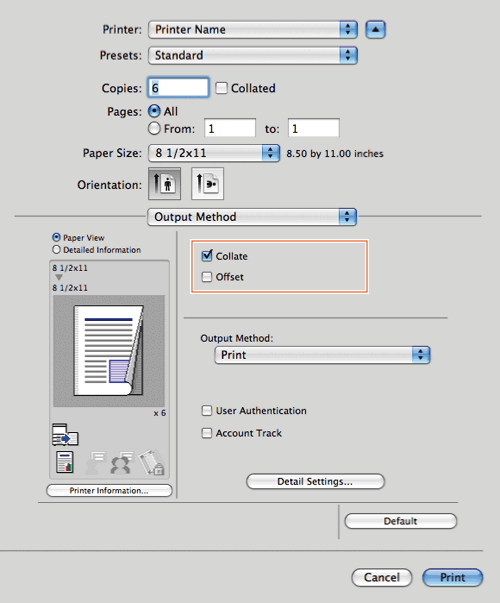Image resolution: width=500 pixels, height=603 pixels.
Task: Open Printer Information dialog
Action: (x=109, y=491)
